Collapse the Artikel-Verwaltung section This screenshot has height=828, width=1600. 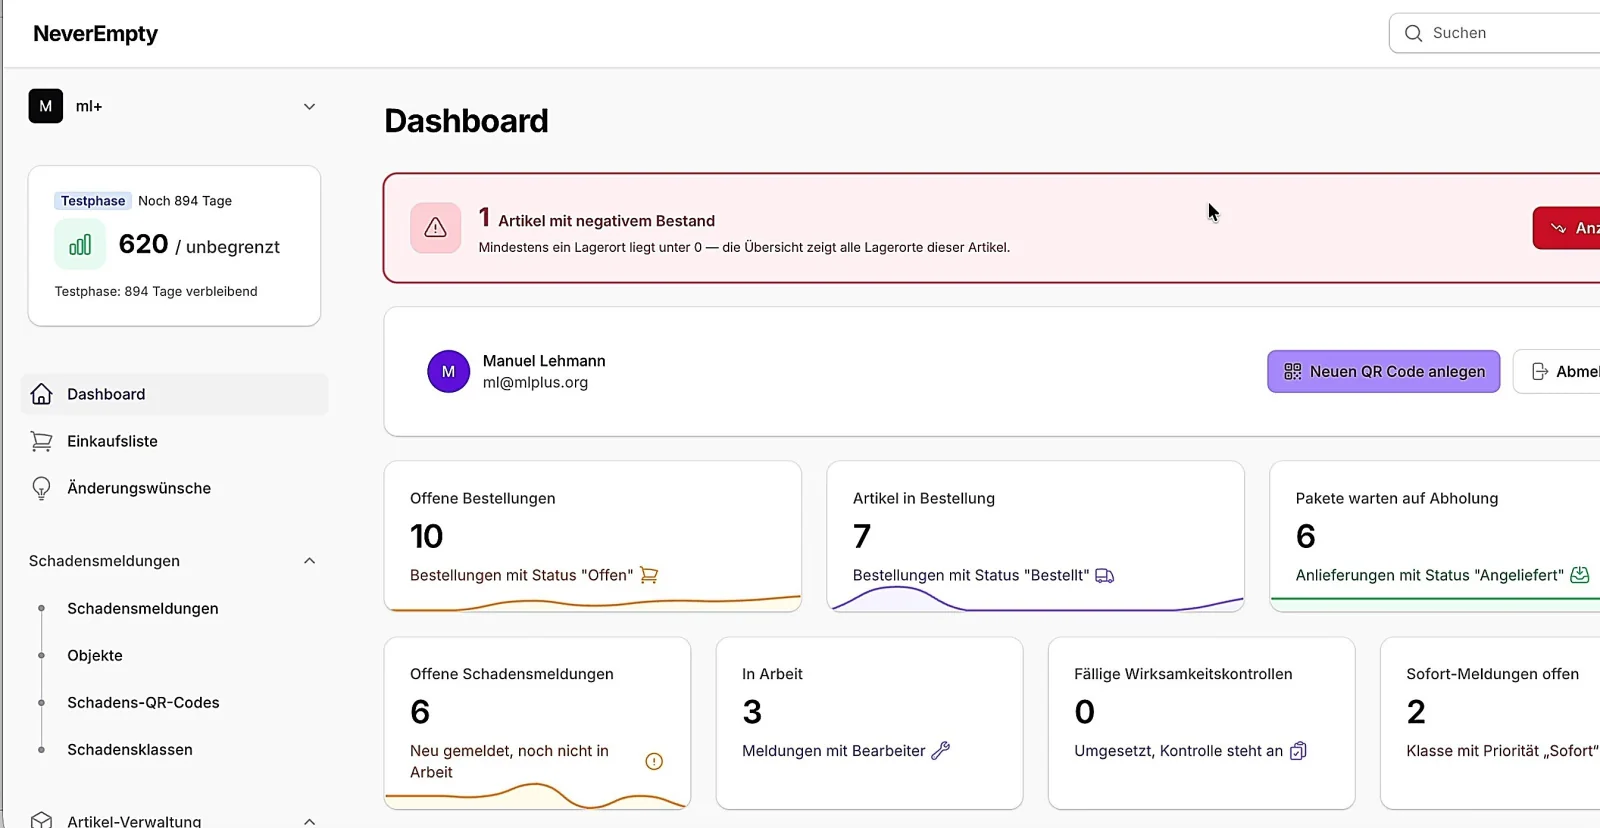309,821
